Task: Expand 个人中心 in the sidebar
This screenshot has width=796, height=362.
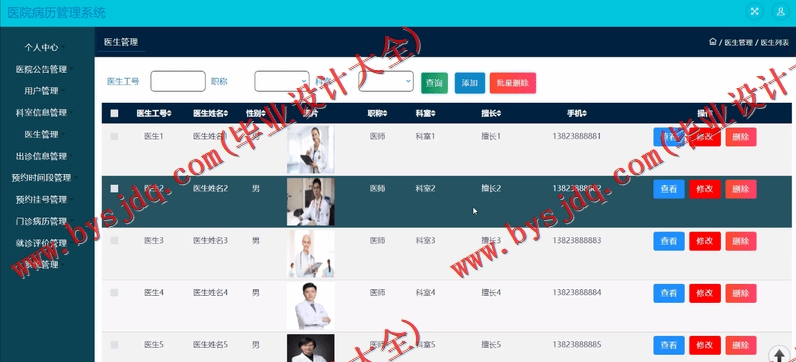Action: [42, 47]
